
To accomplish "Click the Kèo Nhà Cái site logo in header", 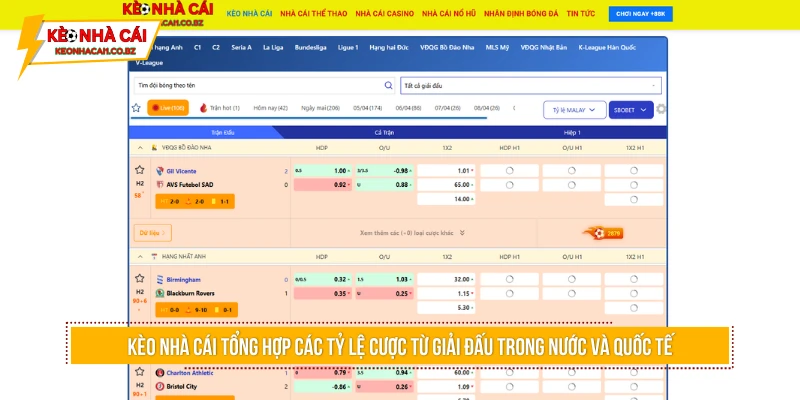I will tap(168, 13).
